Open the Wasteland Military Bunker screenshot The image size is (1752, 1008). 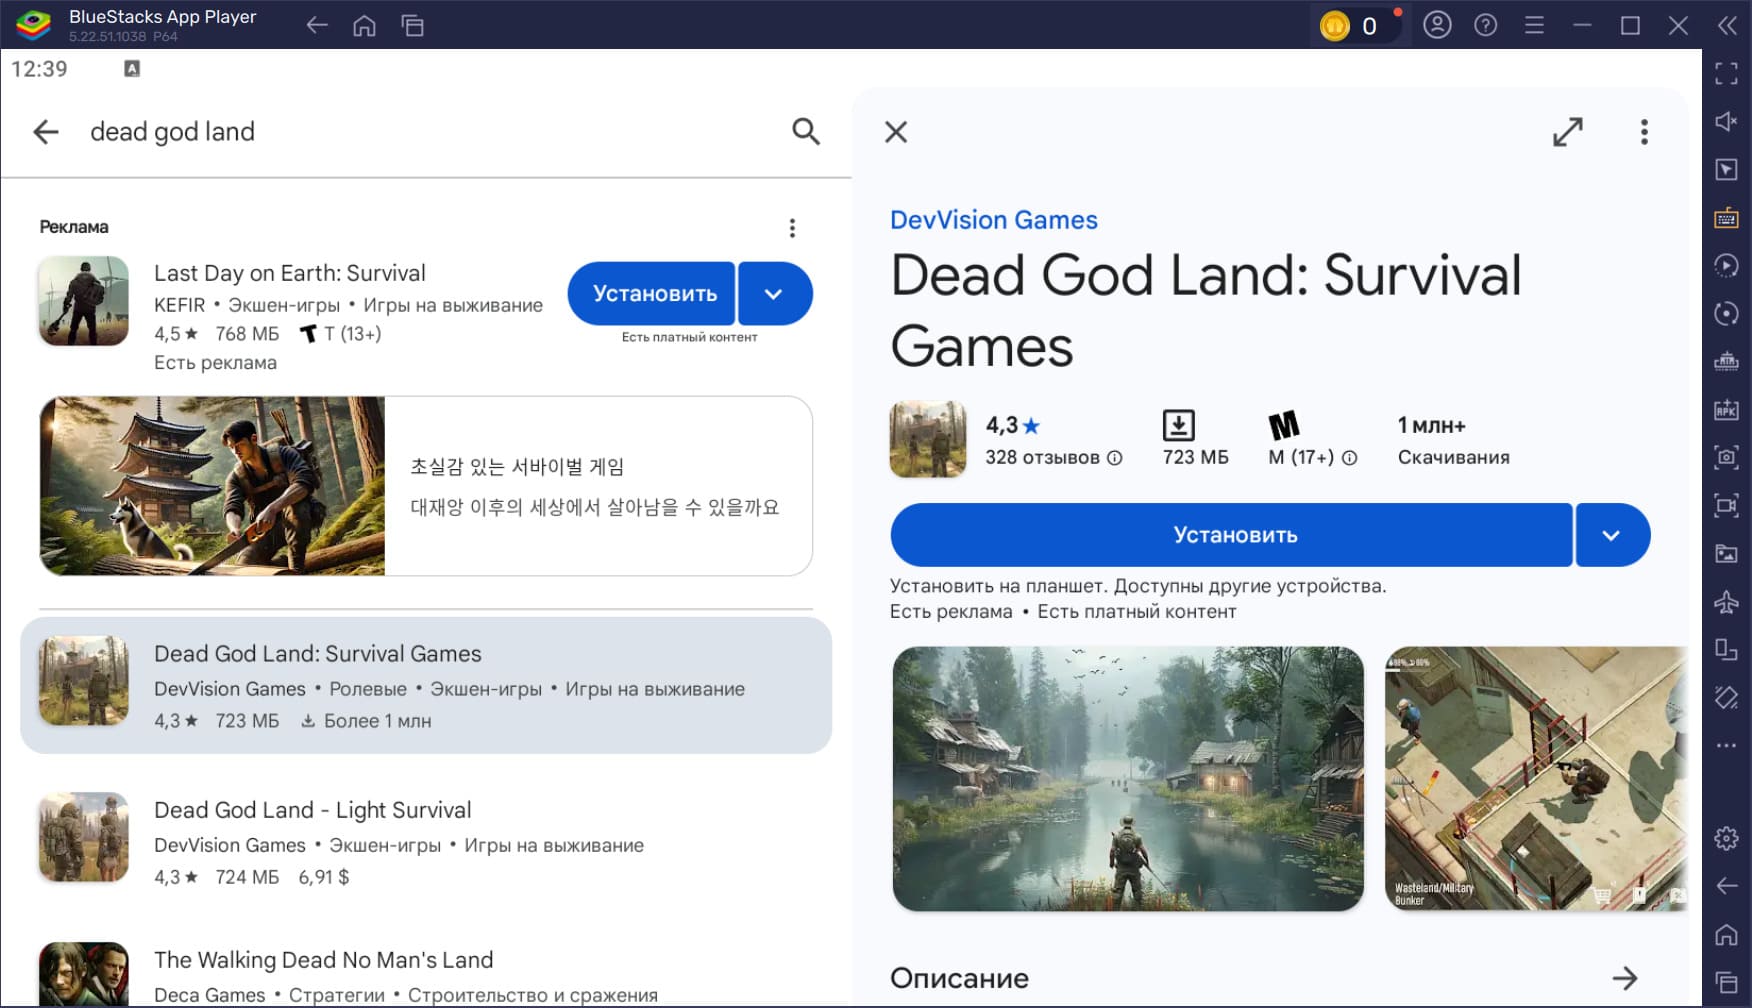[1536, 779]
